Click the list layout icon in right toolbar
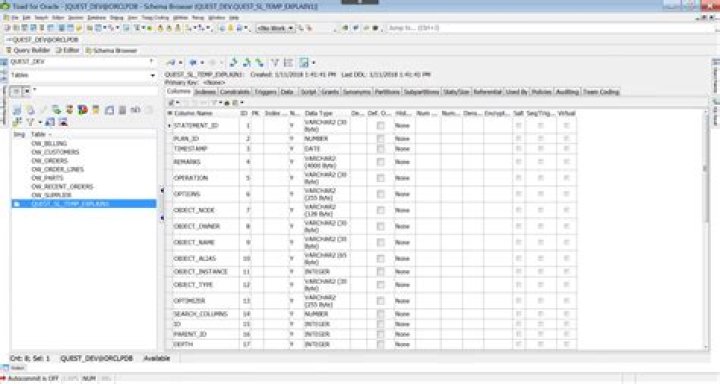 click(288, 62)
